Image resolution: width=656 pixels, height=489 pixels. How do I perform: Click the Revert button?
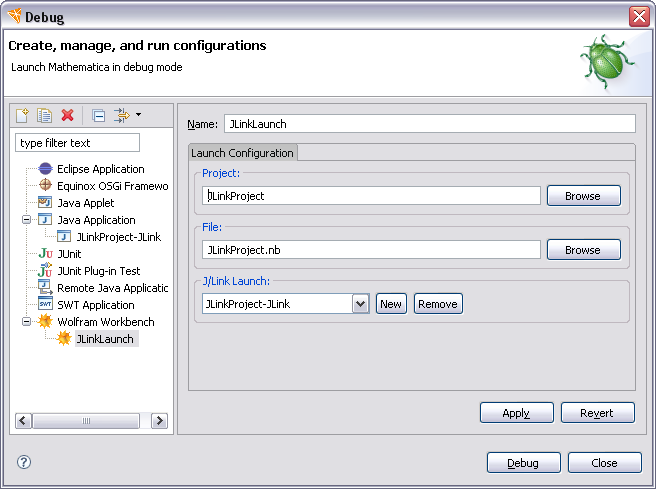click(x=597, y=412)
